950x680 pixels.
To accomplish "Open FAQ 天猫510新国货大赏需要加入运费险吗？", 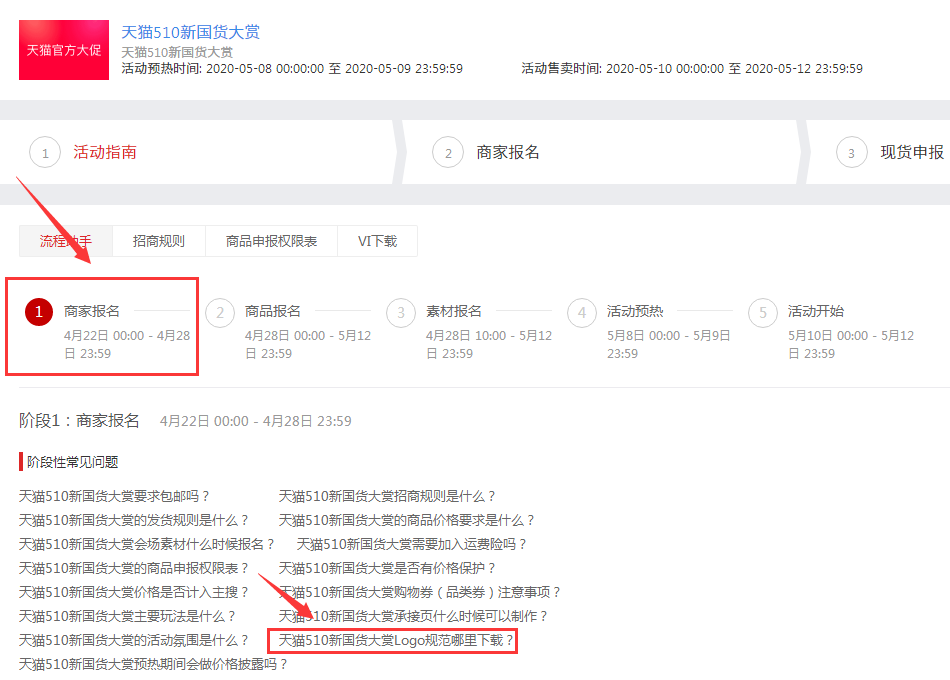I will pos(411,544).
